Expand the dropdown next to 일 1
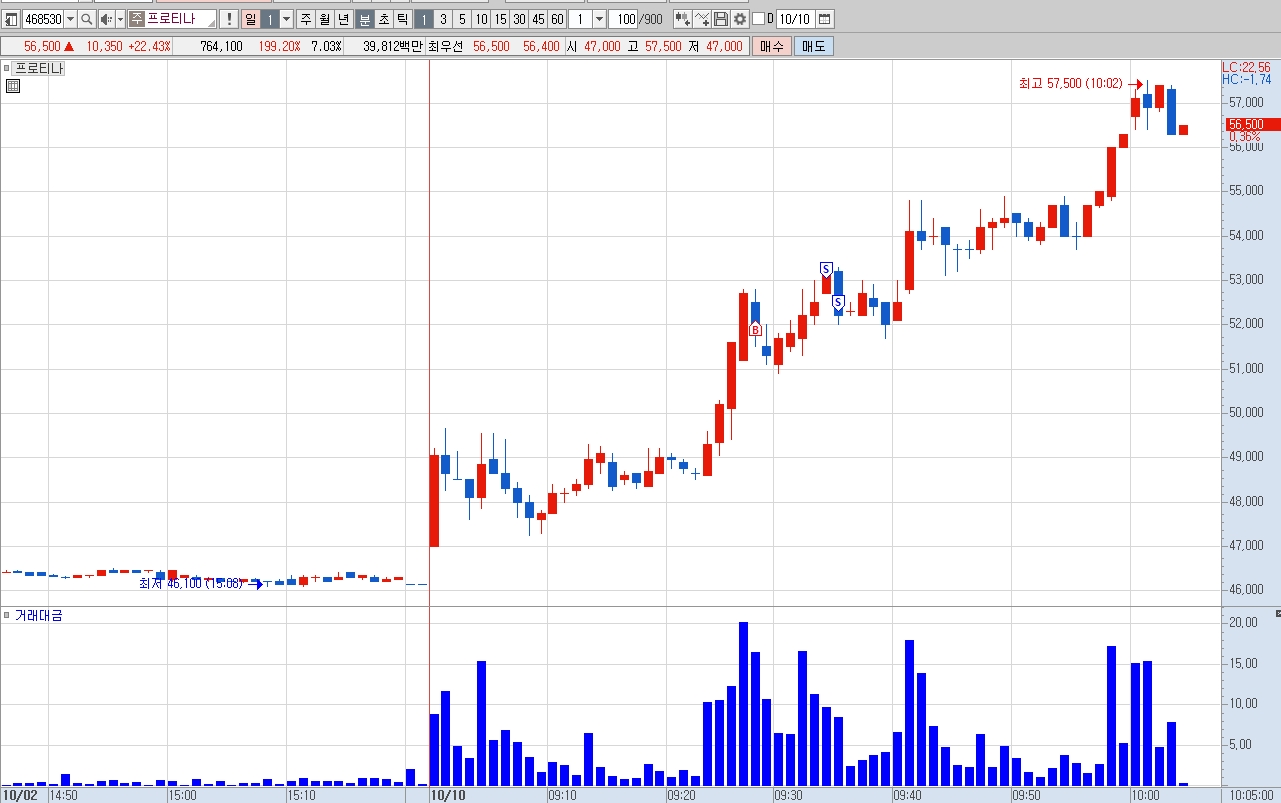Screen dimensions: 1281x803 pos(286,19)
